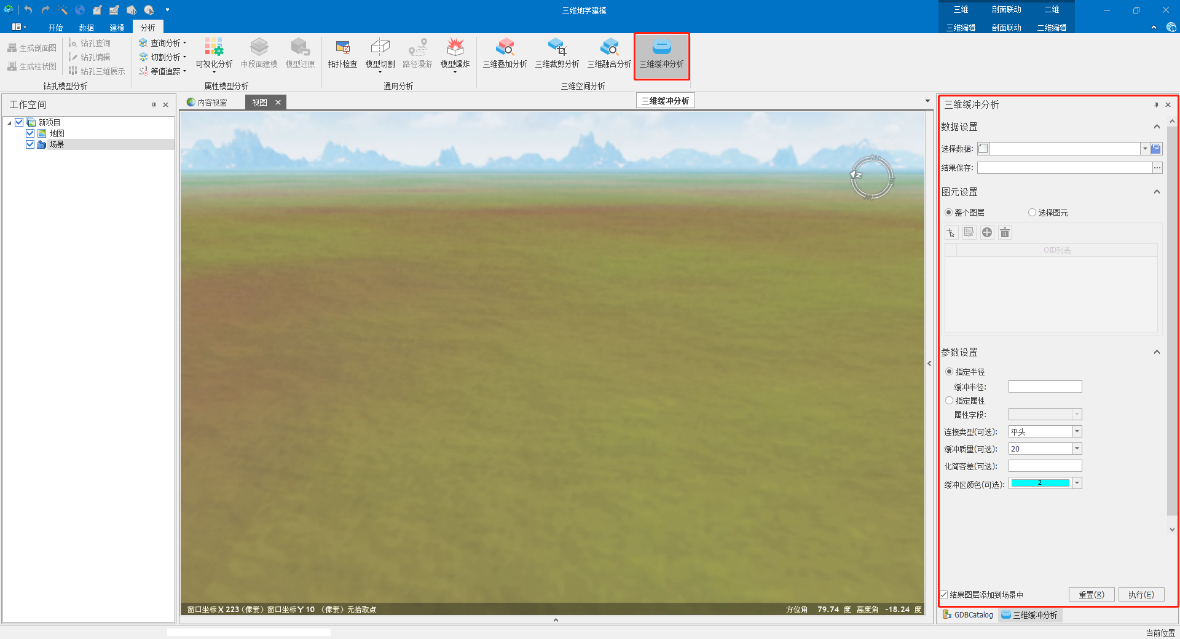Click the 三维裁剪分析 ribbon icon
Screen dimensions: 1180x639
[556, 54]
